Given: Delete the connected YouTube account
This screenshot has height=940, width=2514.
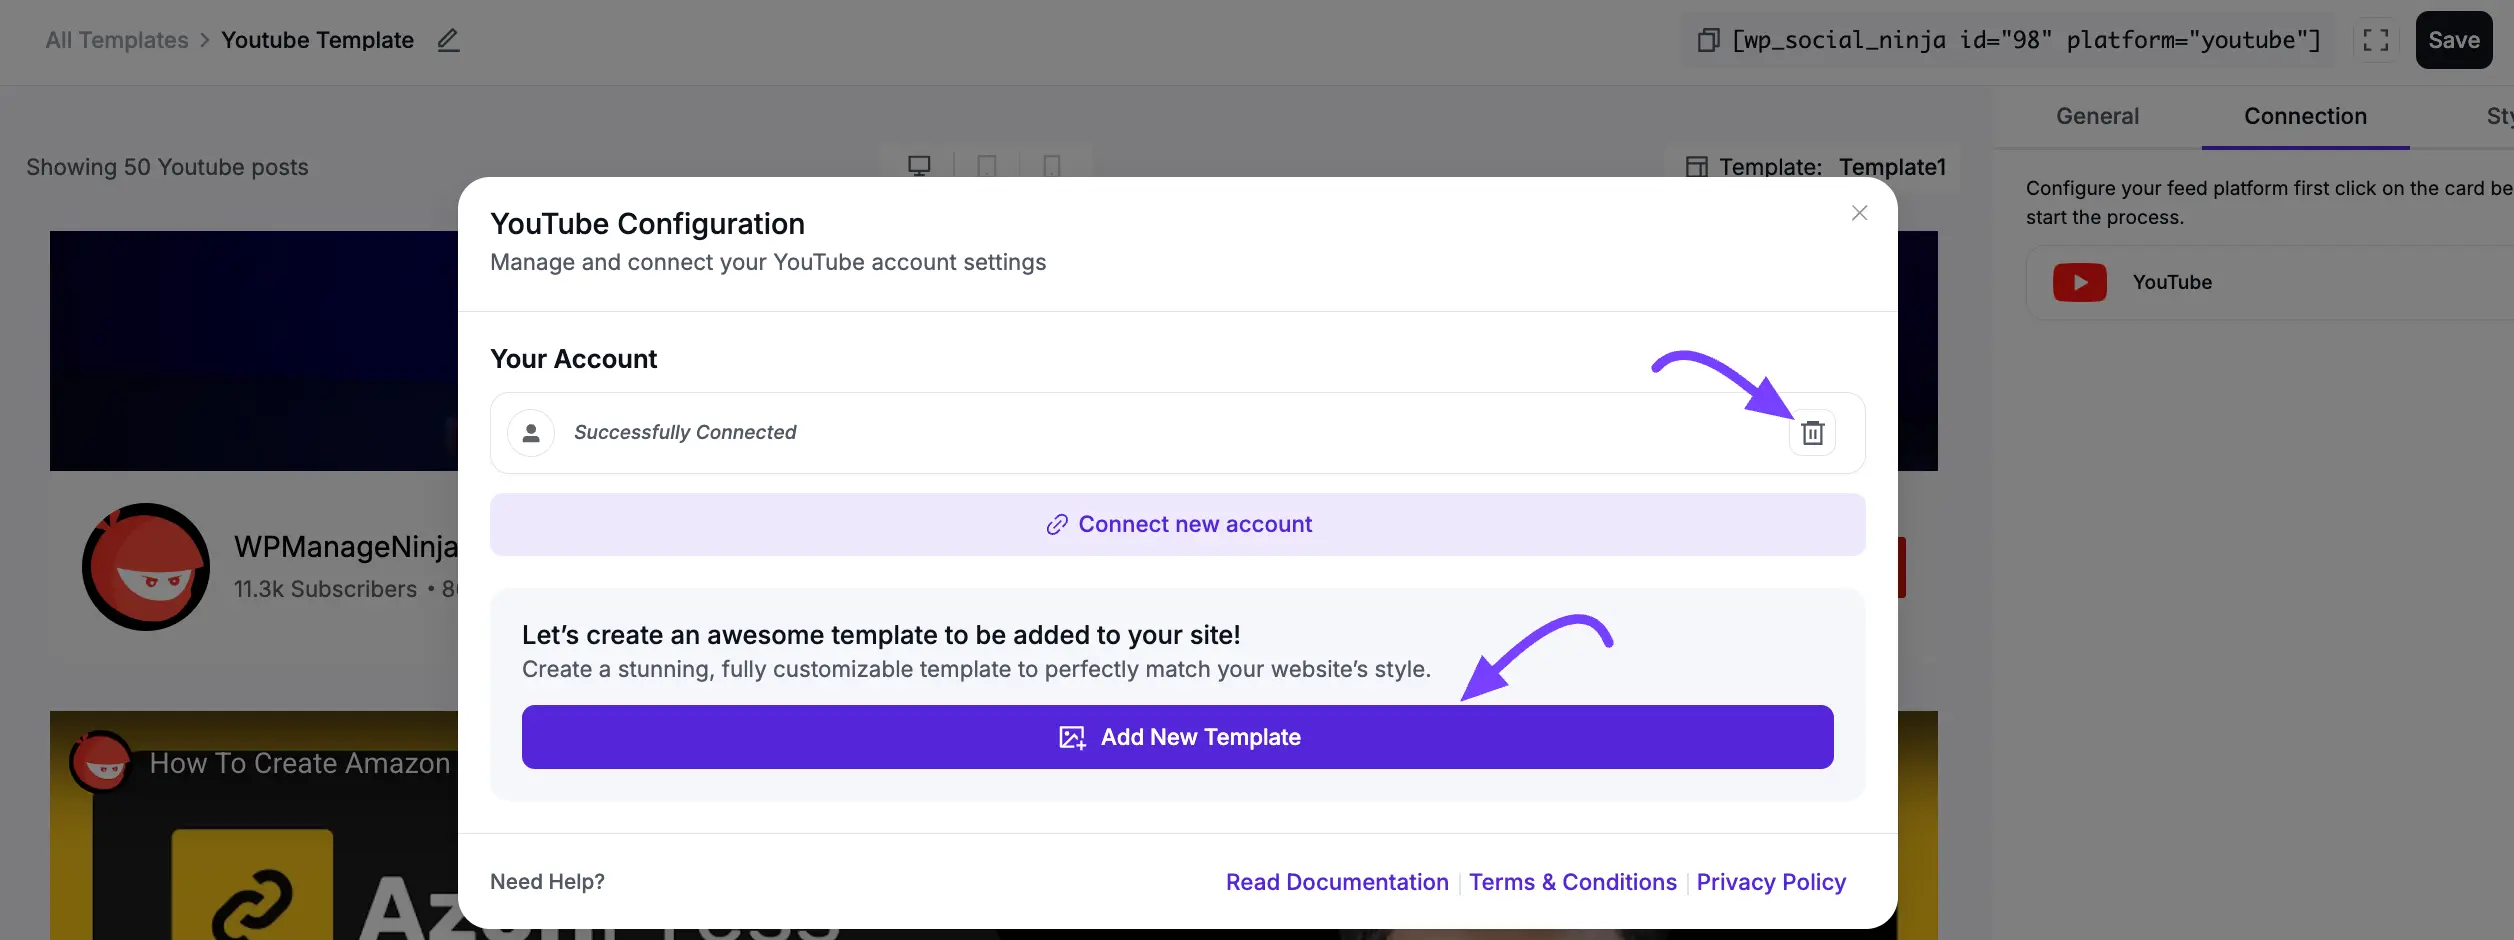Looking at the screenshot, I should pyautogui.click(x=1813, y=433).
